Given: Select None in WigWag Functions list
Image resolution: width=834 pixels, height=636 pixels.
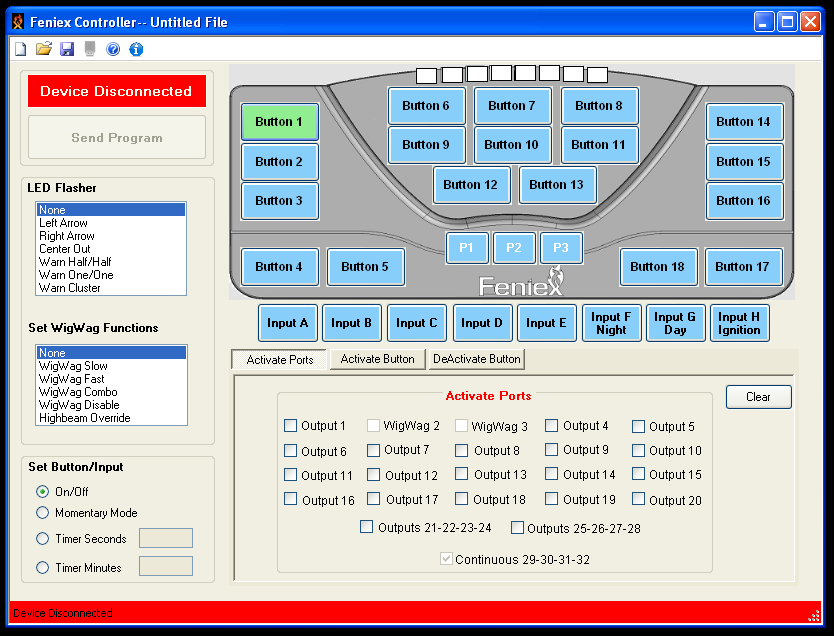Looking at the screenshot, I should tap(111, 353).
